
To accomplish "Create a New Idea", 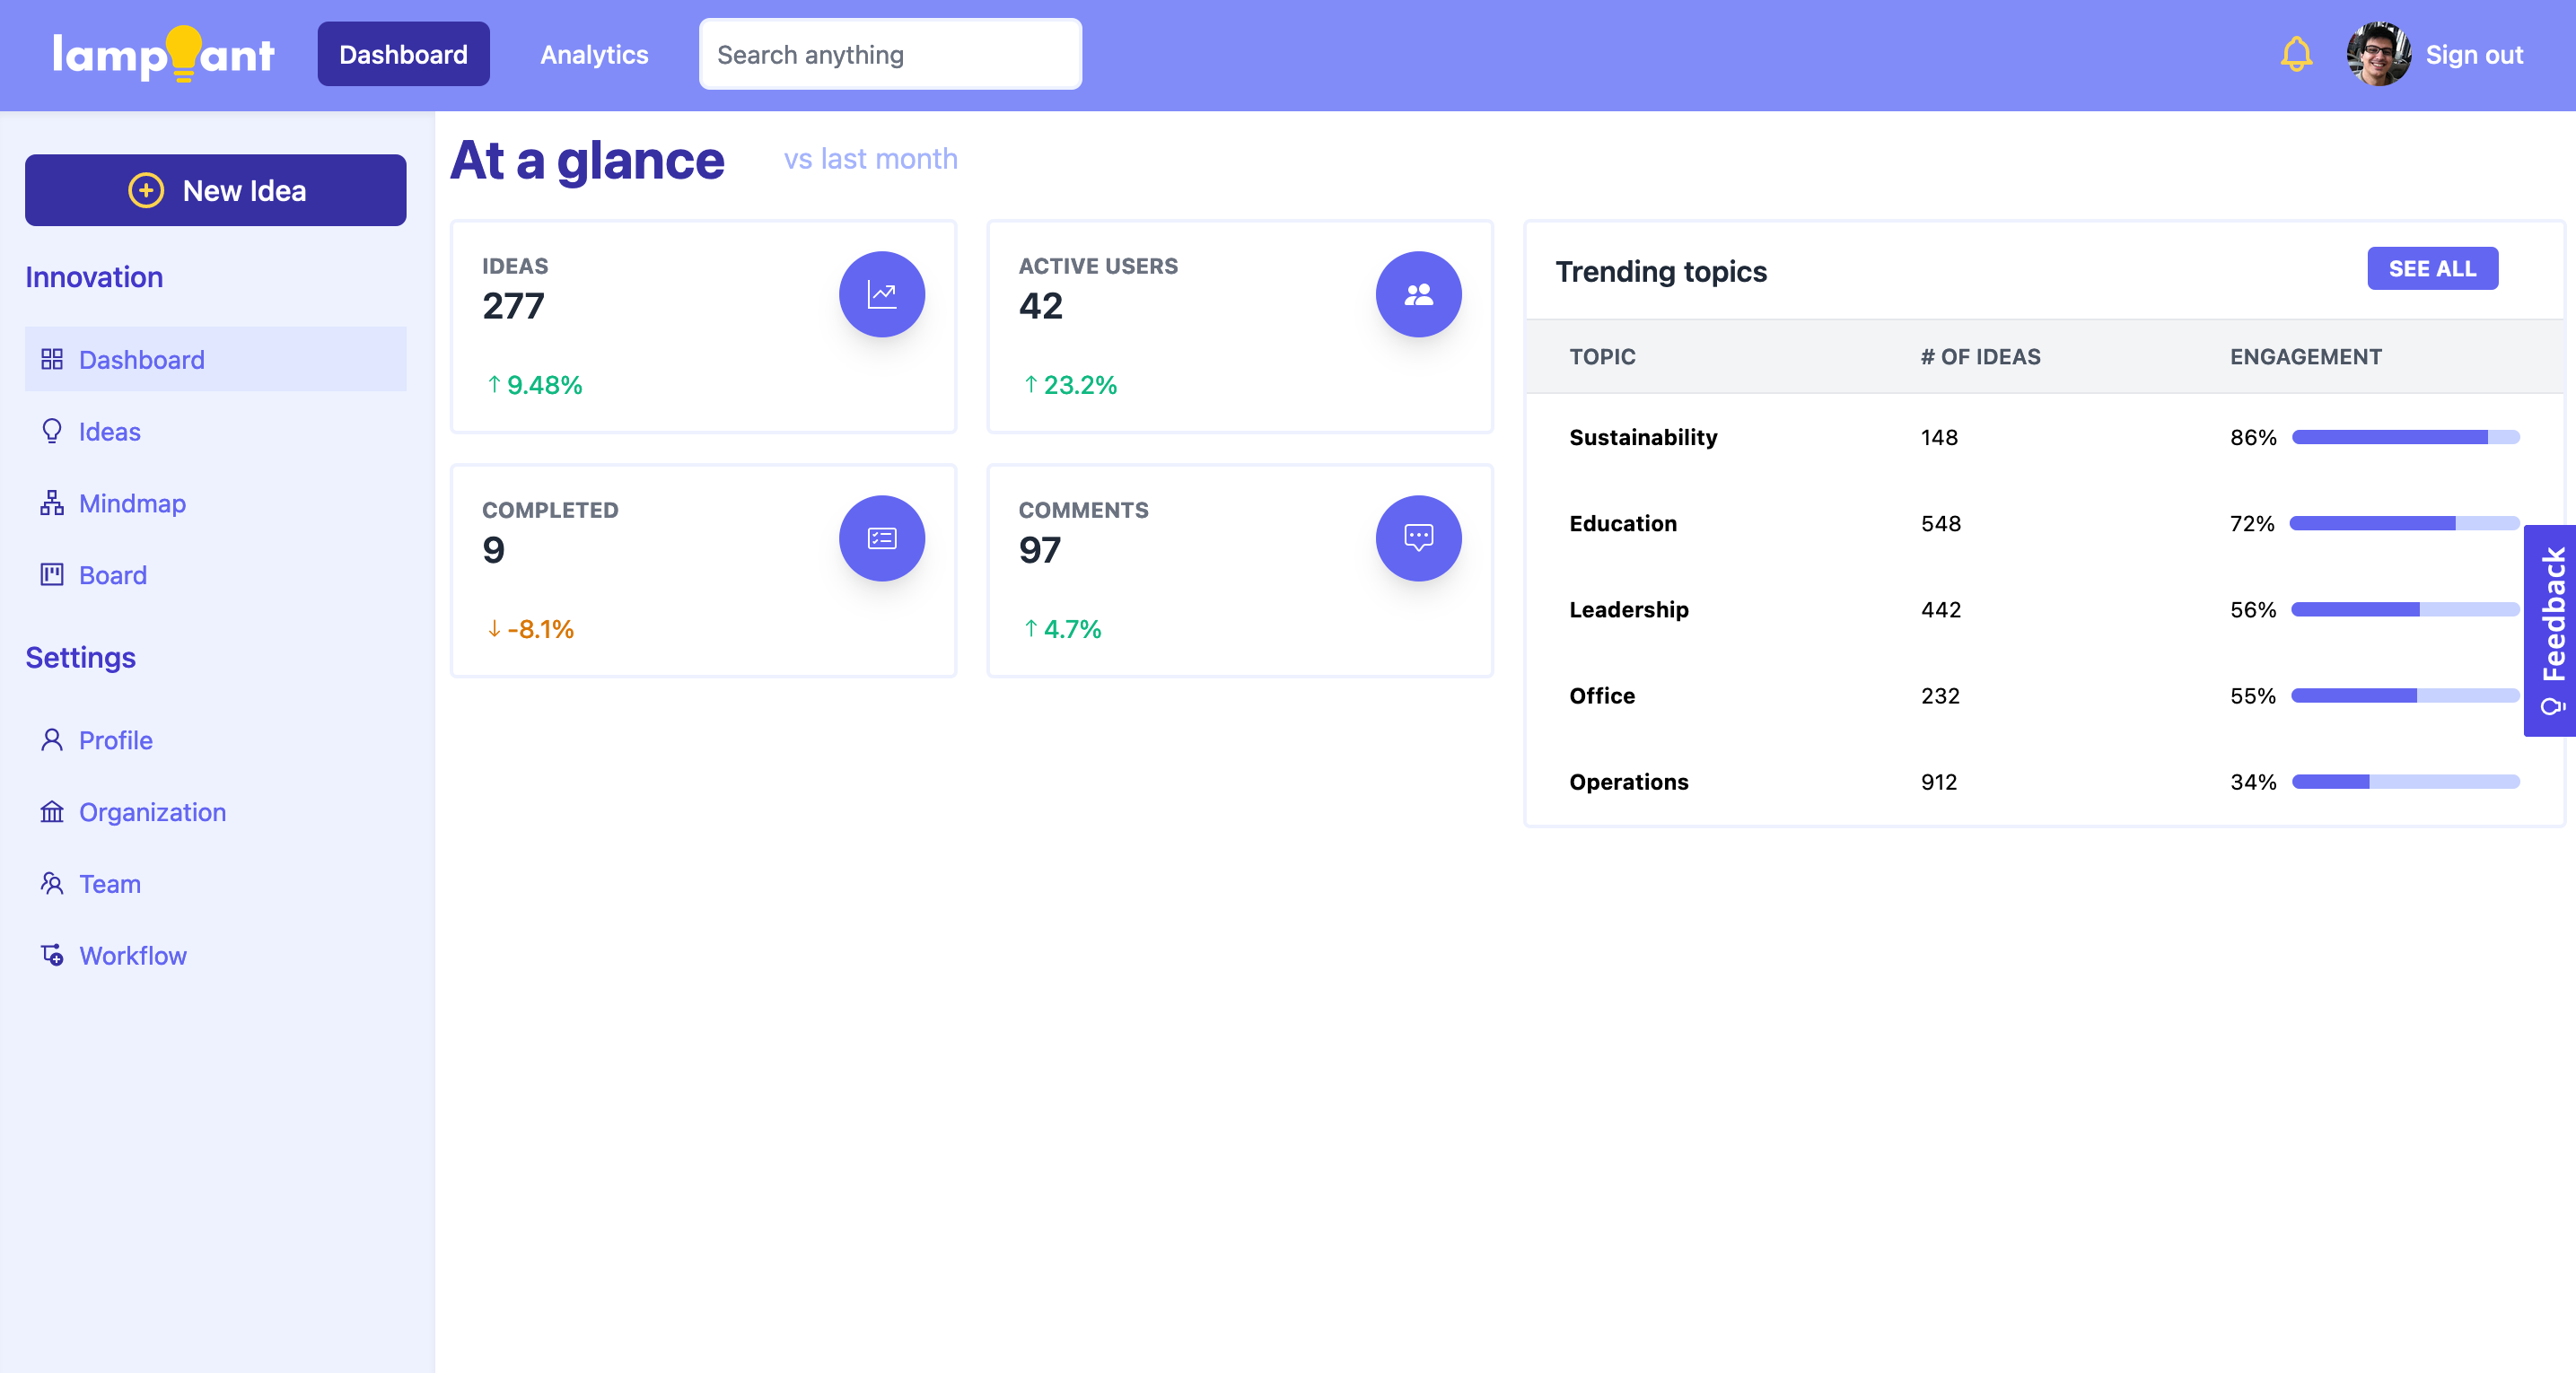I will coord(215,190).
